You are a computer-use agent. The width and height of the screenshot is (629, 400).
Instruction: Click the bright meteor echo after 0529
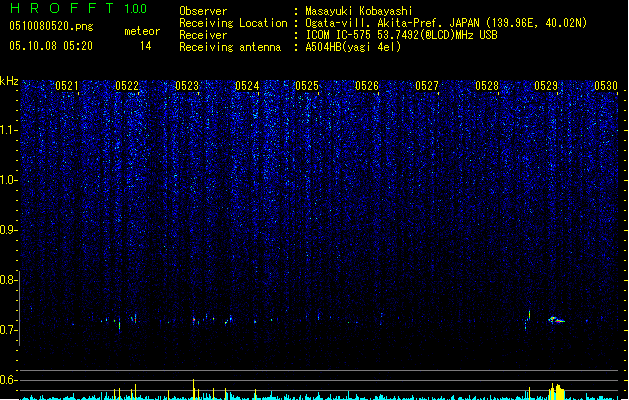tap(556, 320)
